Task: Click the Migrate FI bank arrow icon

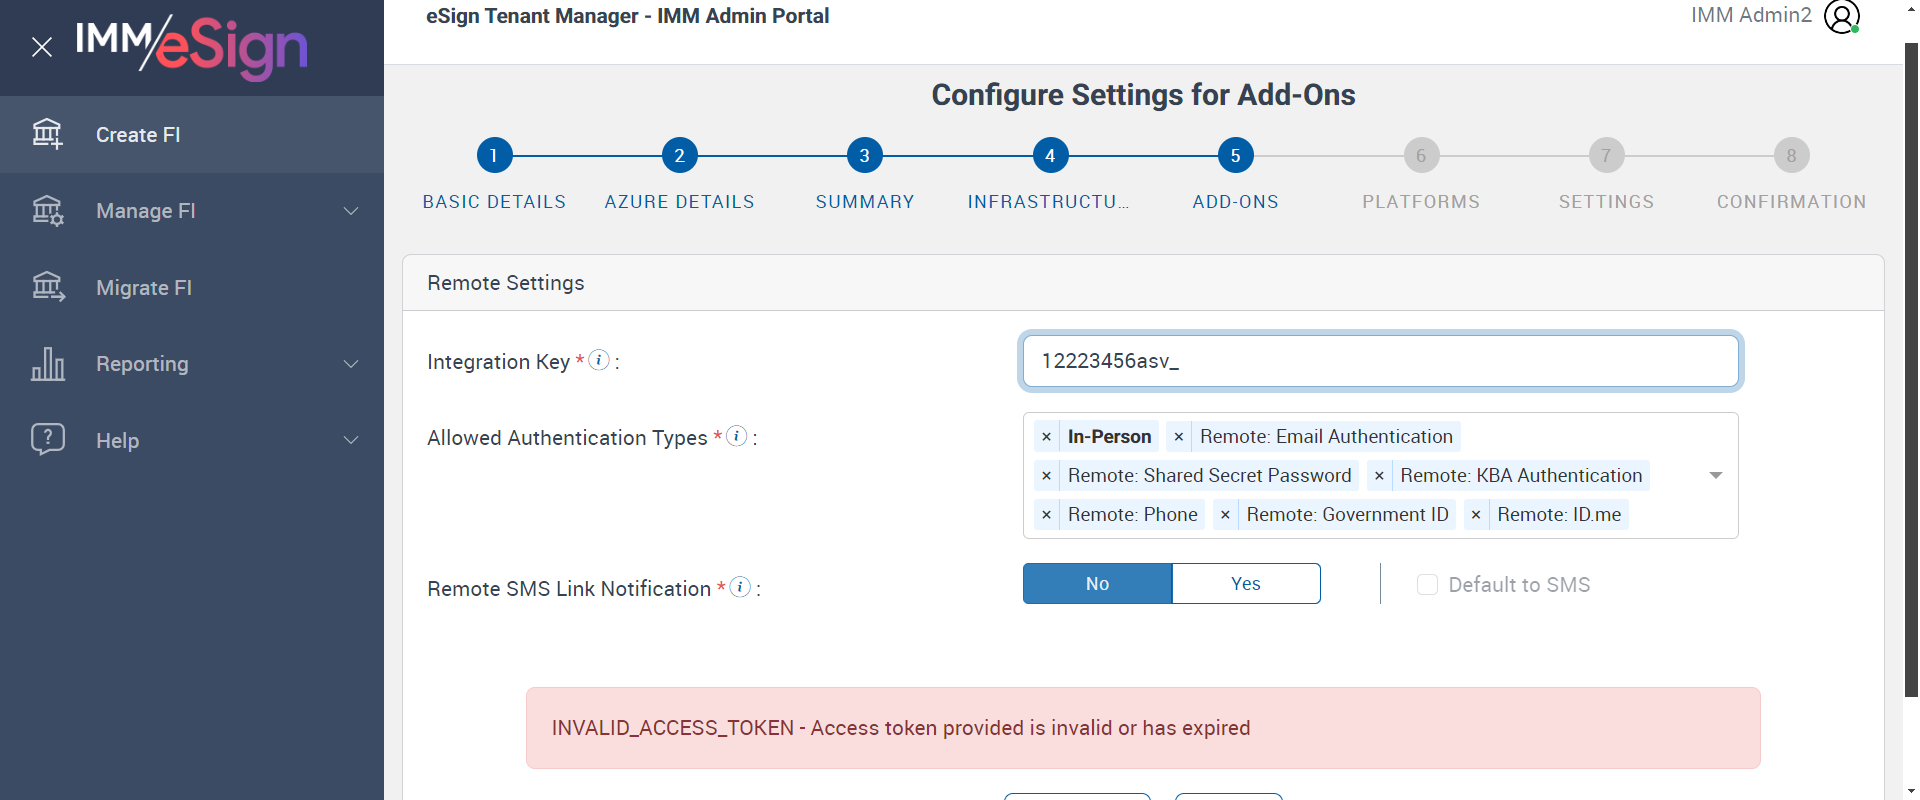Action: pyautogui.click(x=47, y=287)
